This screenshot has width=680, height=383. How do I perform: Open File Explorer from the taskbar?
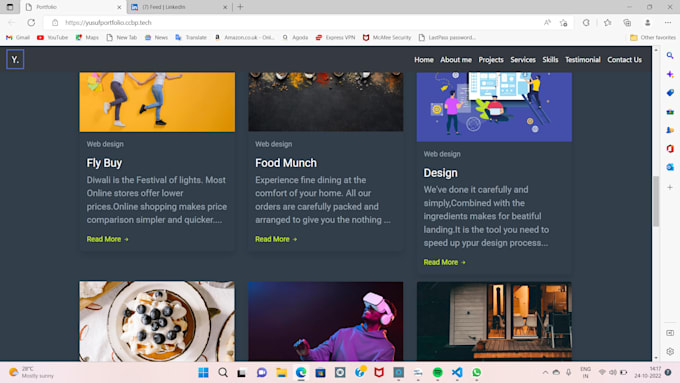click(281, 373)
